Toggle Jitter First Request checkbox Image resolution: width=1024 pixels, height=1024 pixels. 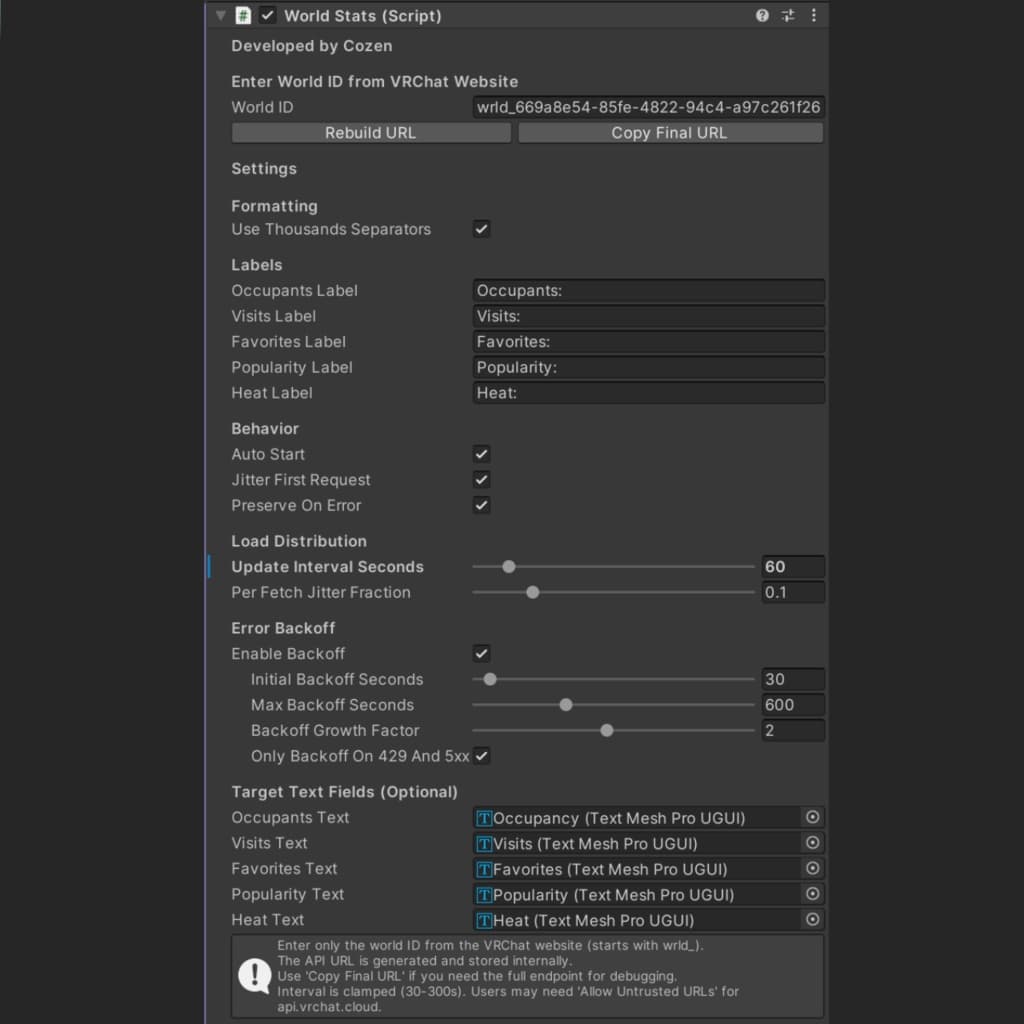(x=482, y=480)
